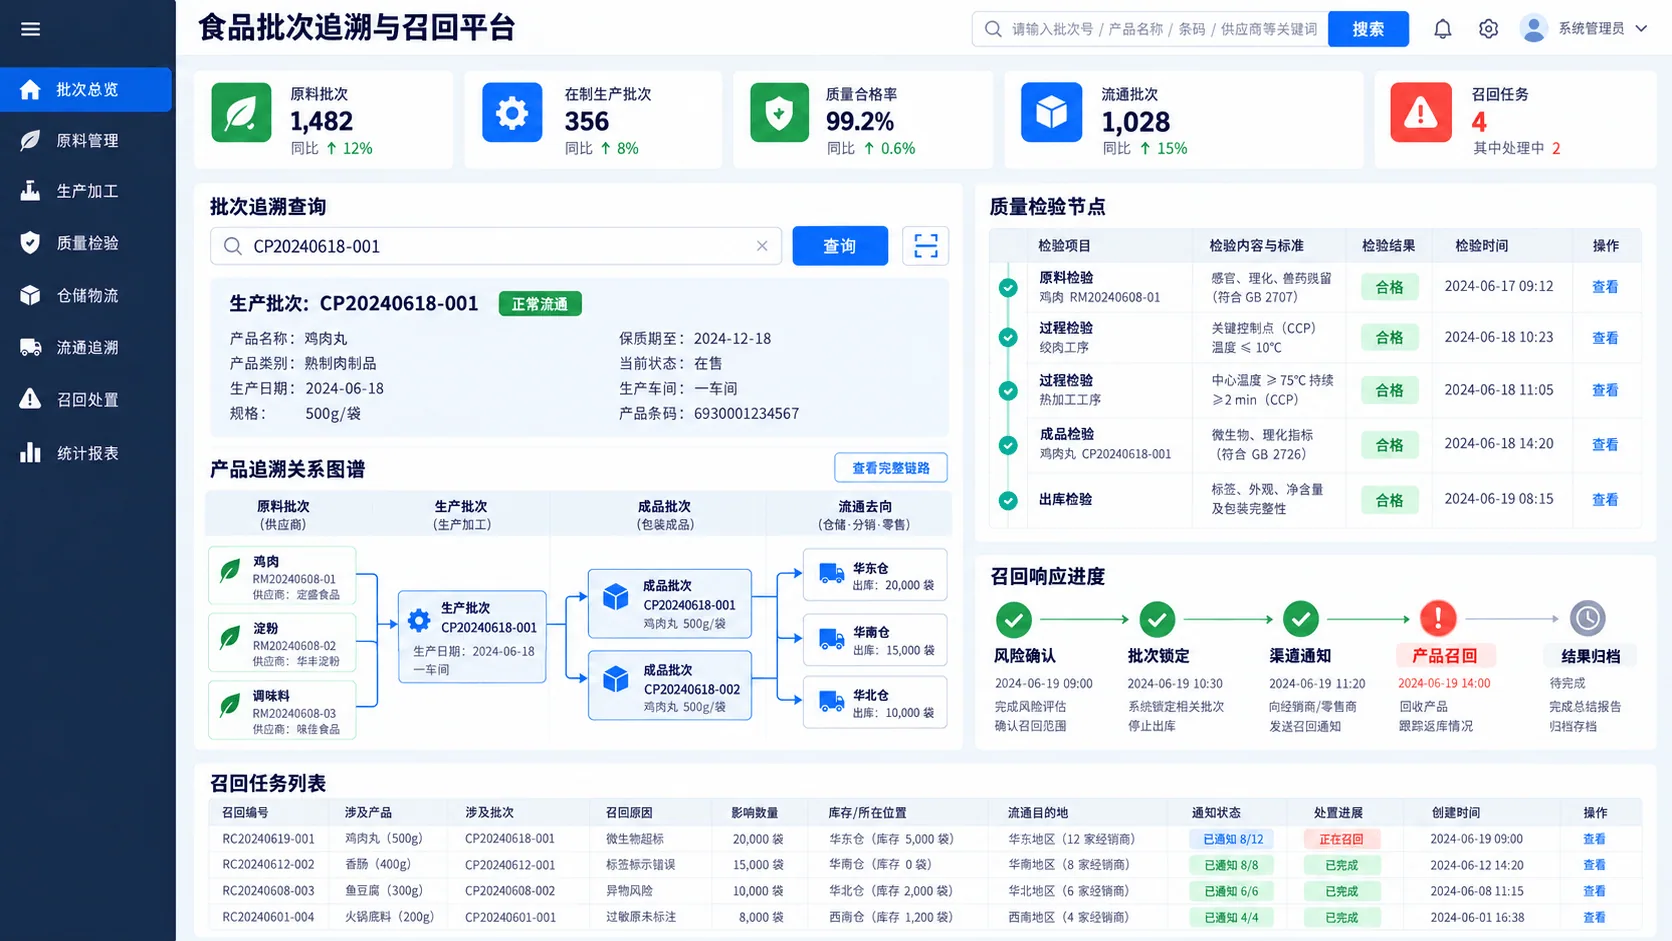This screenshot has width=1672, height=941.
Task: Select the 生产批次 CP20240618-001 graph node
Action: (472, 637)
